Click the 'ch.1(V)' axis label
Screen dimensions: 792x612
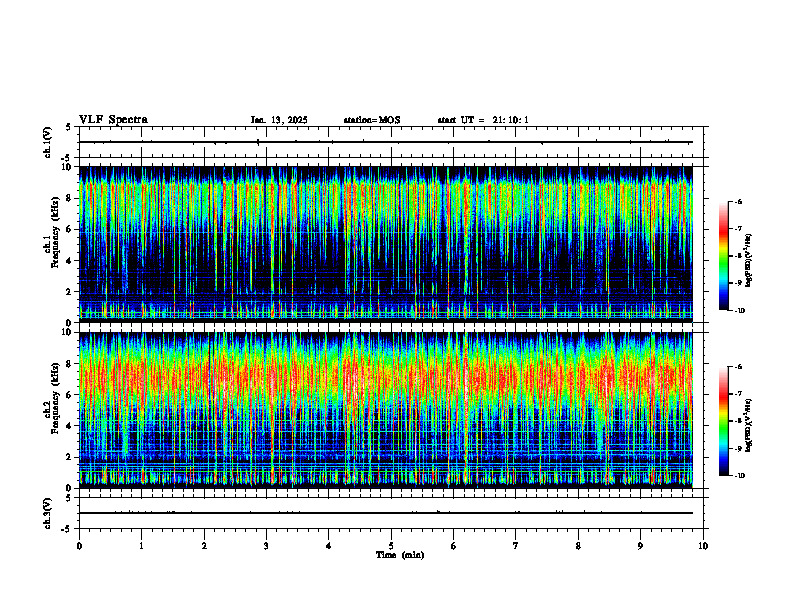pos(48,142)
